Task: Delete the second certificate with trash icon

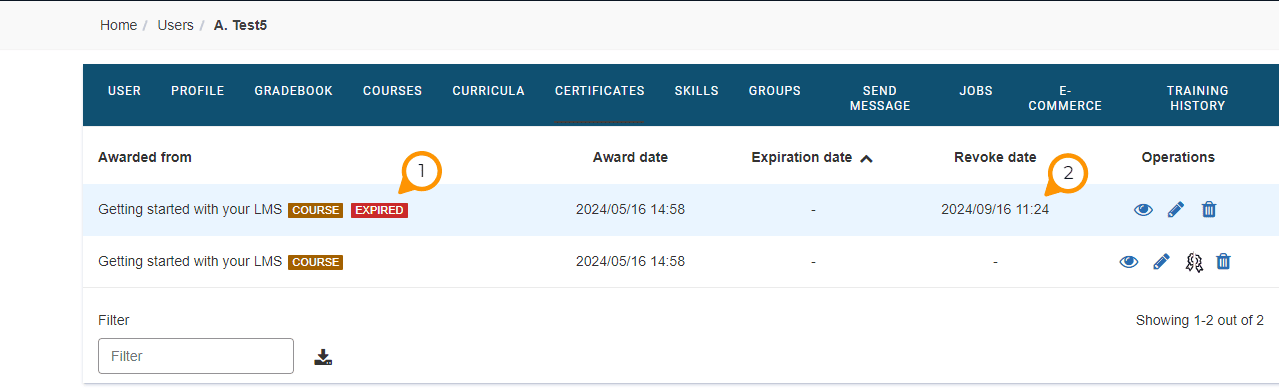Action: (x=1223, y=262)
